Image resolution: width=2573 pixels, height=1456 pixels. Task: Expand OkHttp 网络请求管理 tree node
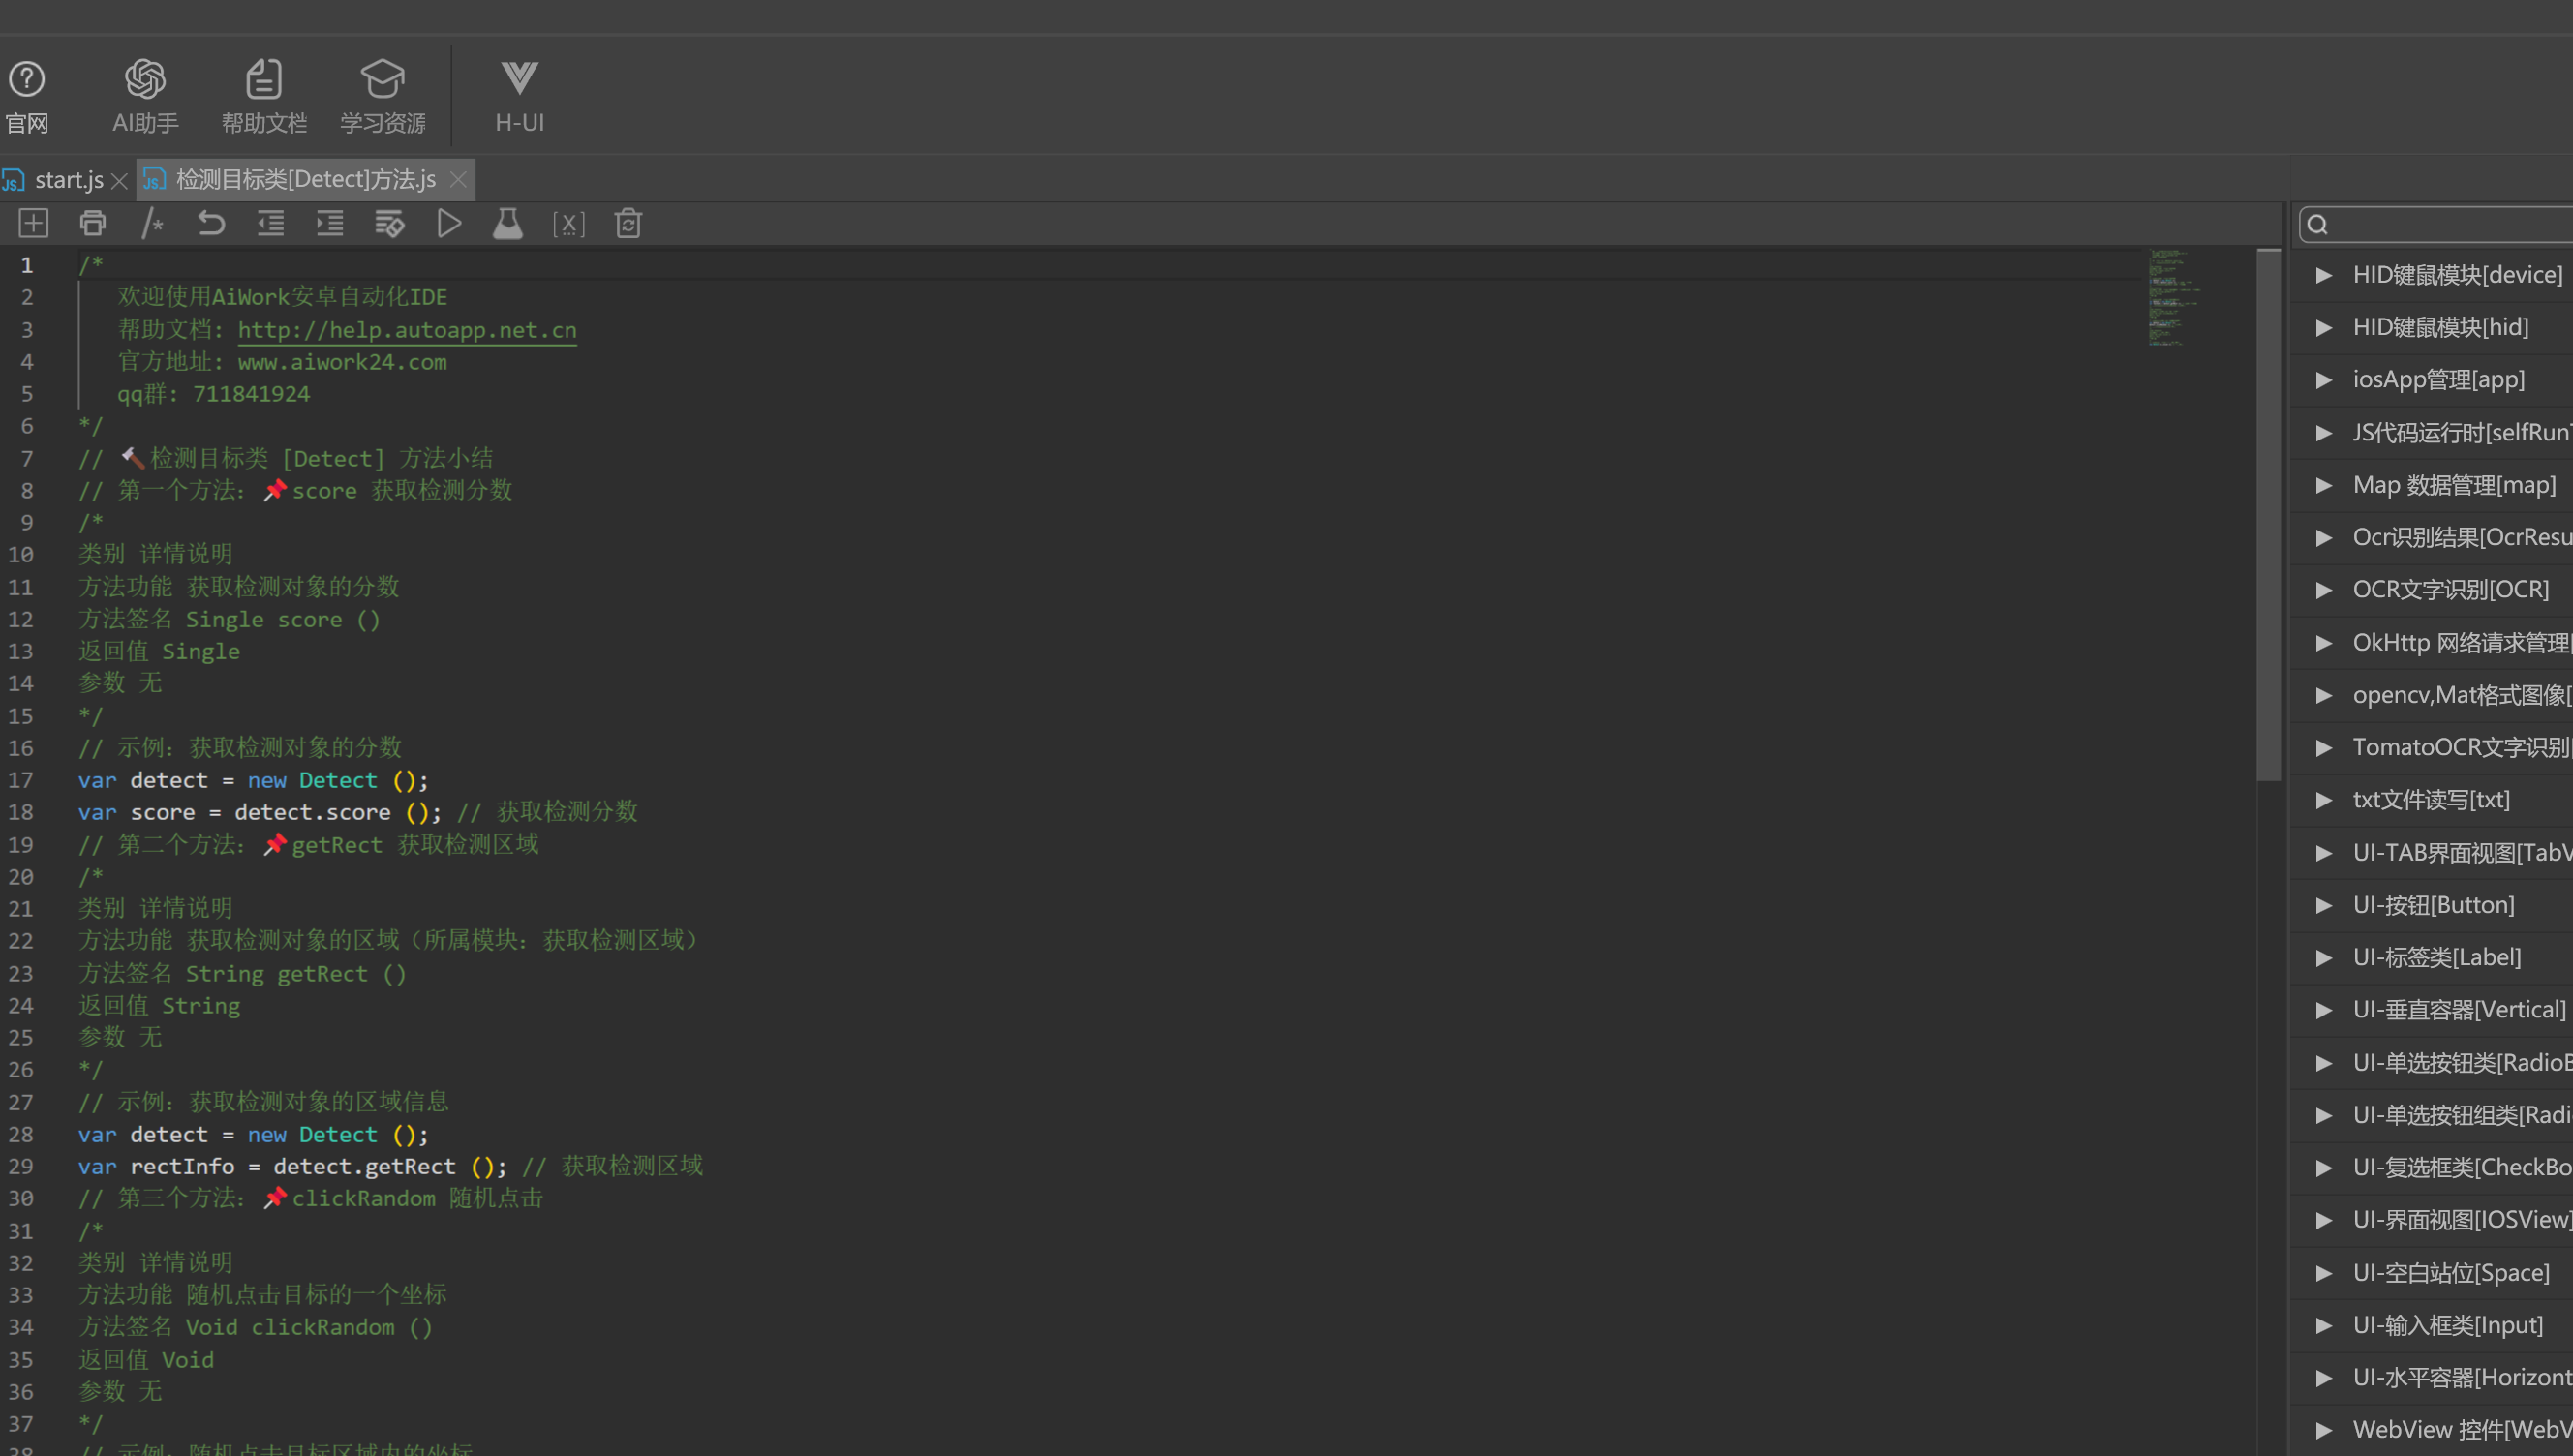(x=2324, y=643)
